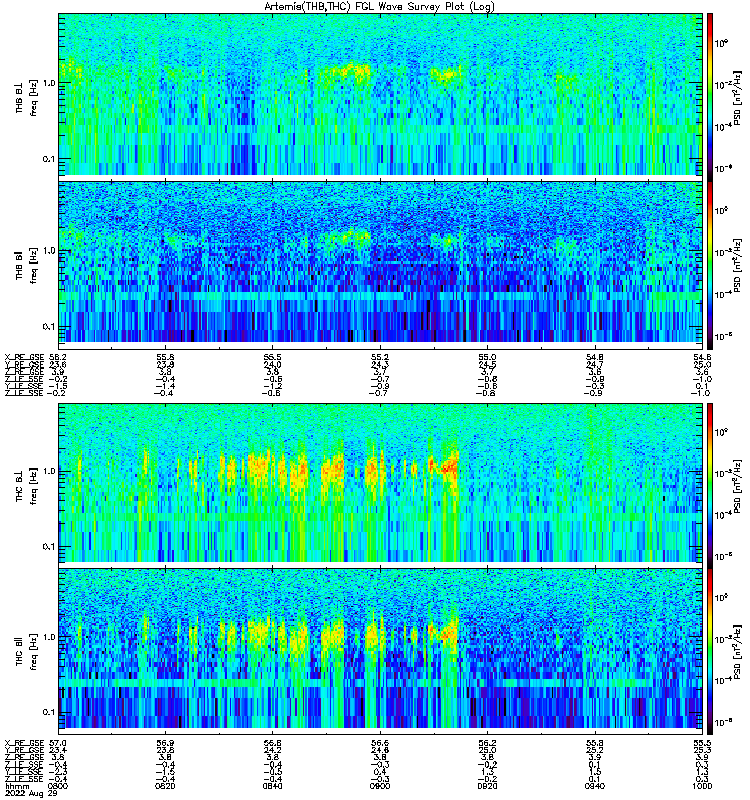Click 'X_RE_GSE' label under the THC panels
This screenshot has width=750, height=800.
(24, 743)
